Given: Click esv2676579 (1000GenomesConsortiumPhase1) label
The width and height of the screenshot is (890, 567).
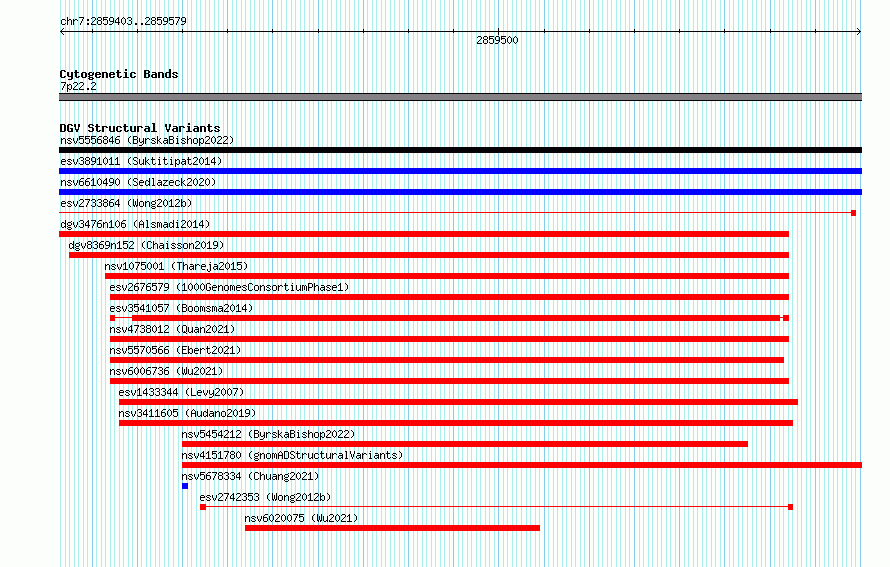Looking at the screenshot, I should point(229,287).
